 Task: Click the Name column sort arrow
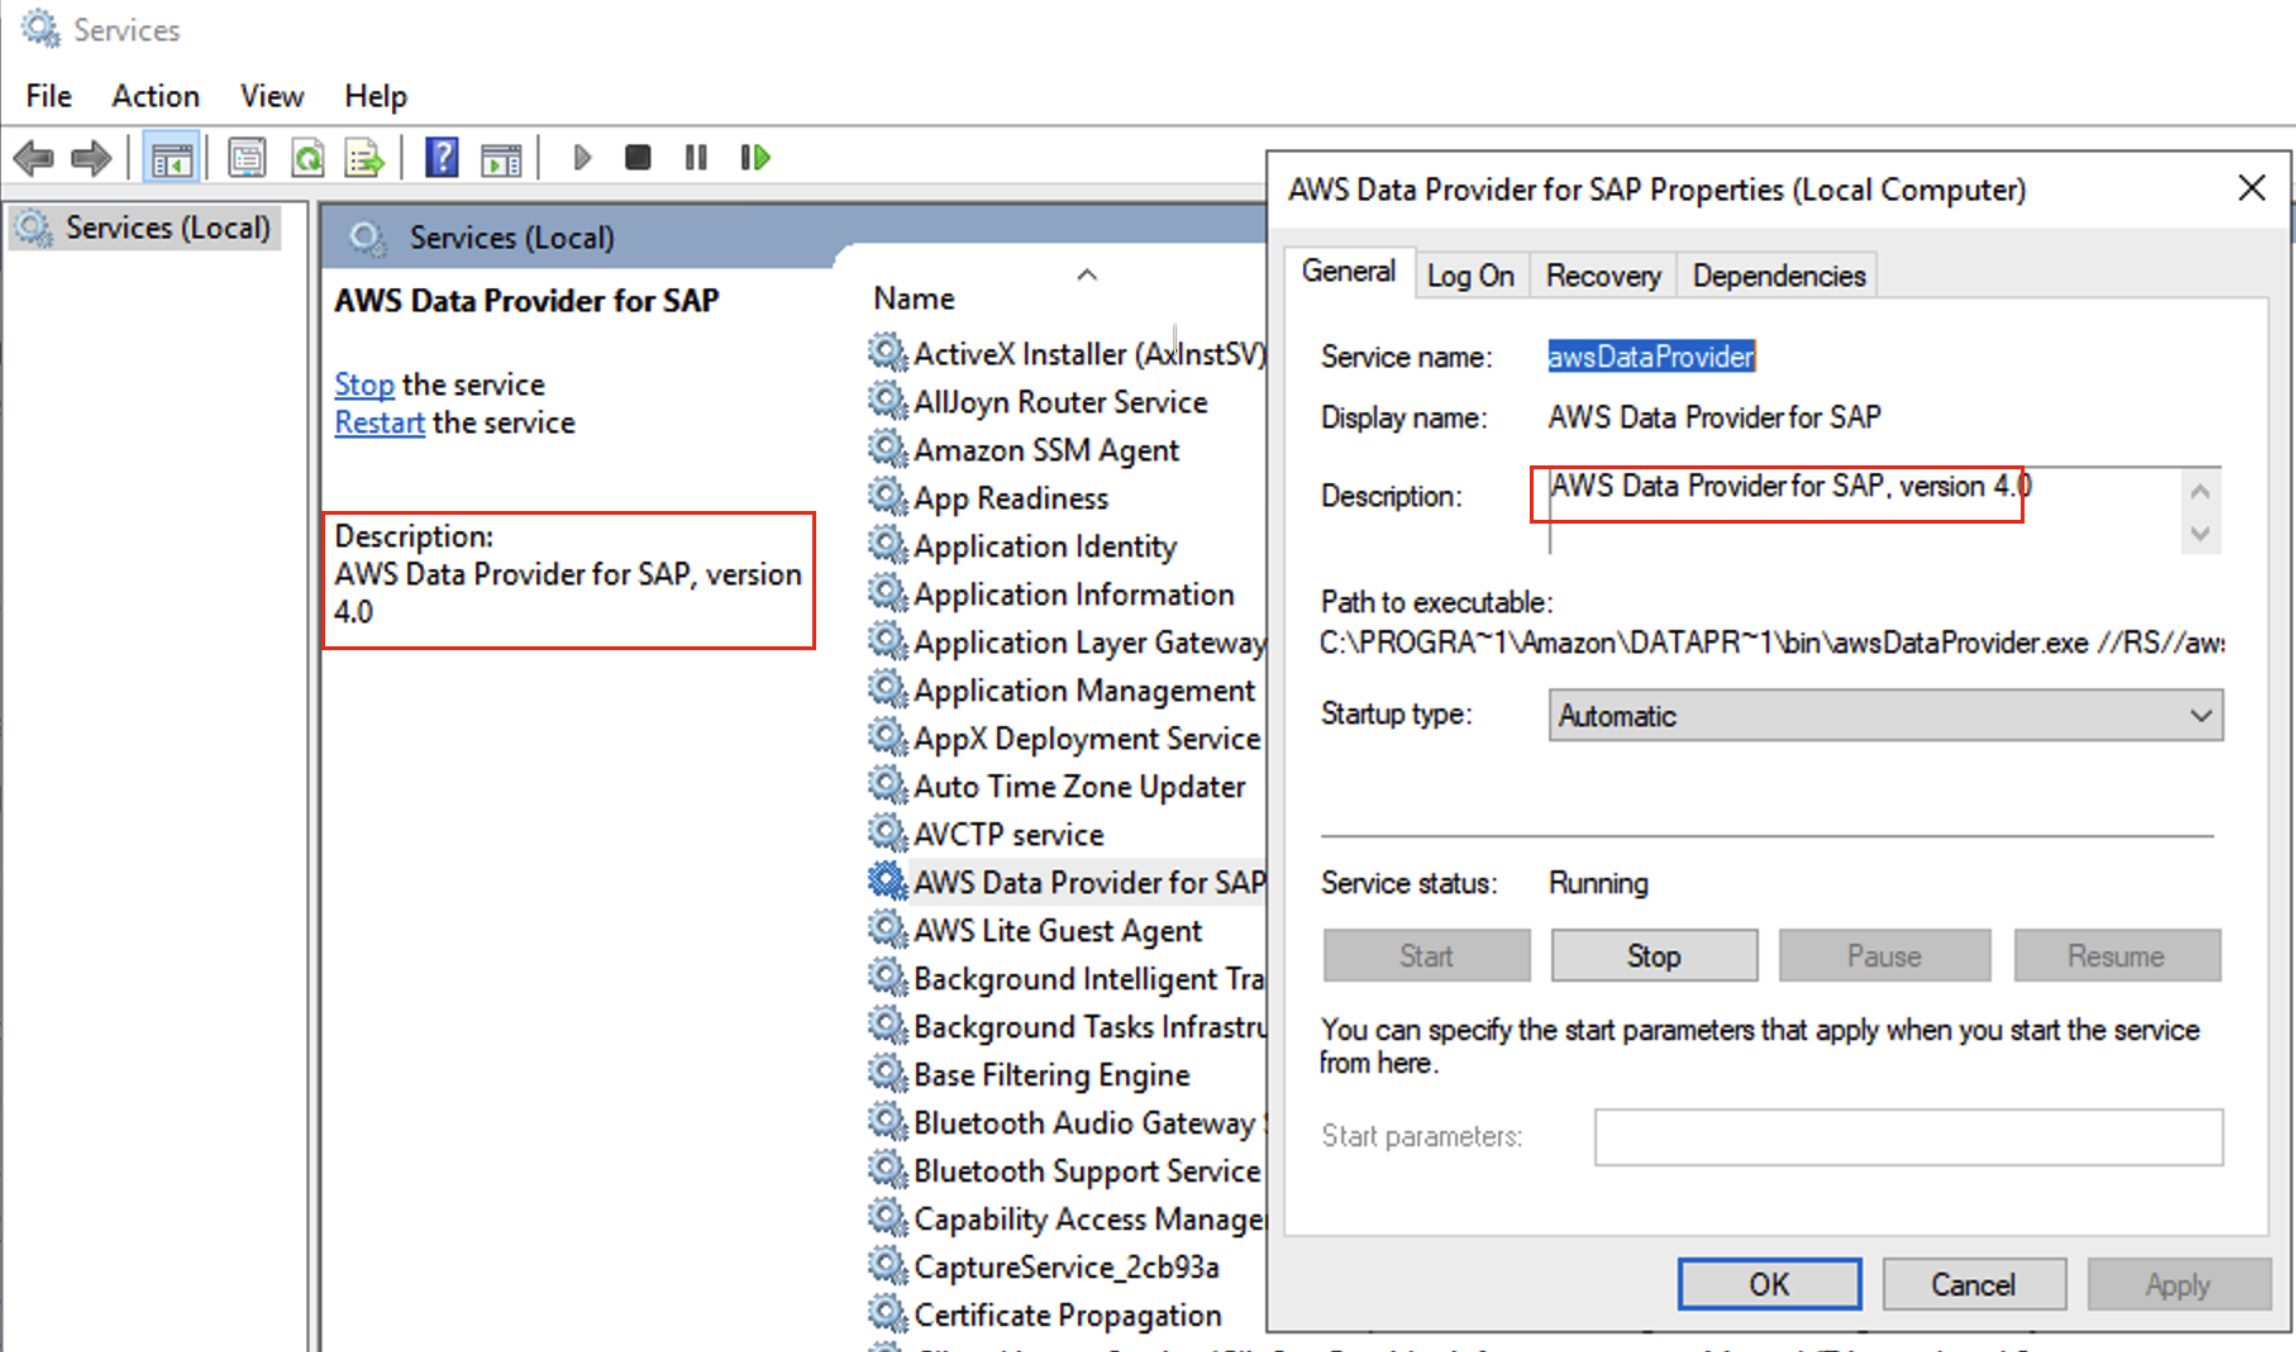(x=1087, y=275)
